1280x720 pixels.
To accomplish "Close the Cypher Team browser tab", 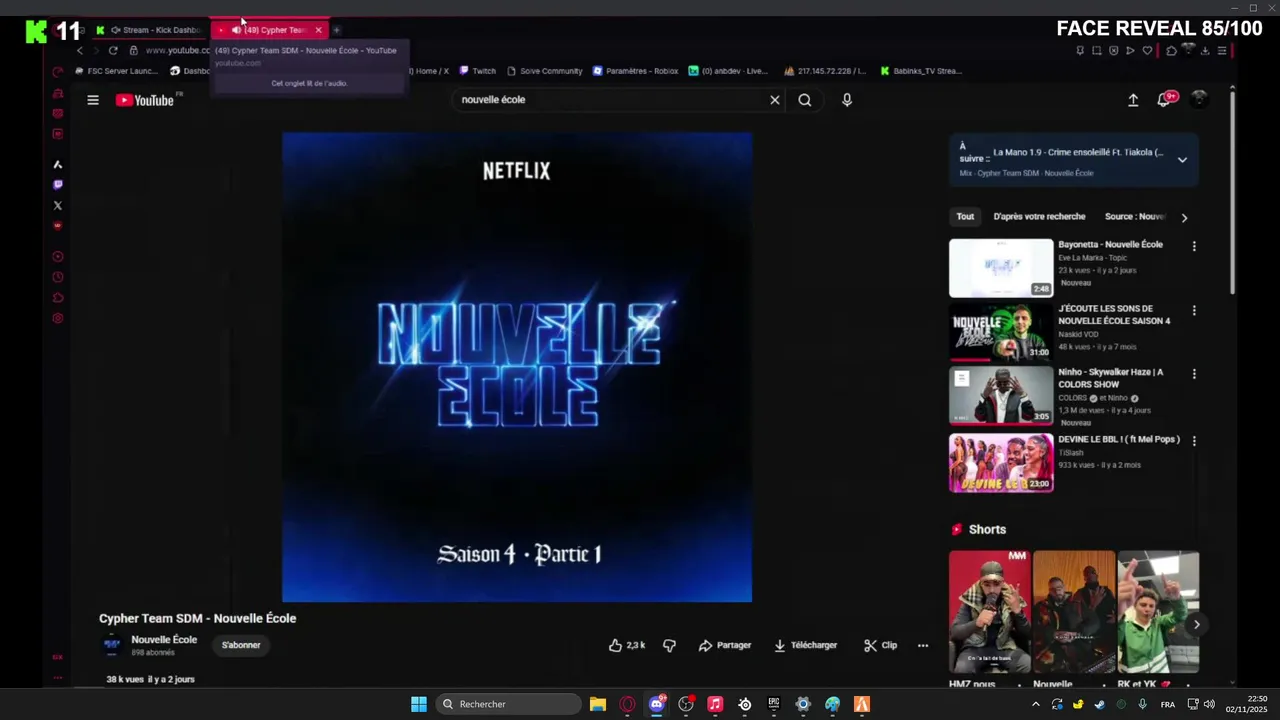I will coord(318,30).
